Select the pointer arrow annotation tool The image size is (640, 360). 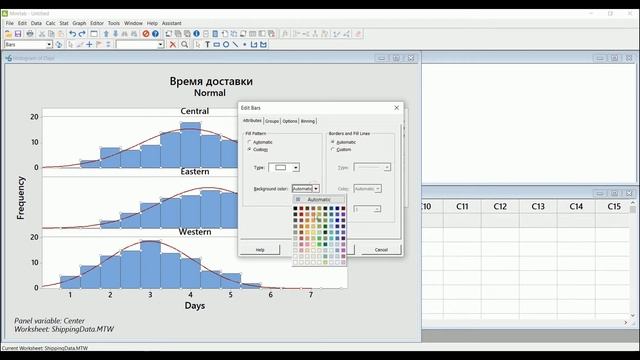pos(198,44)
